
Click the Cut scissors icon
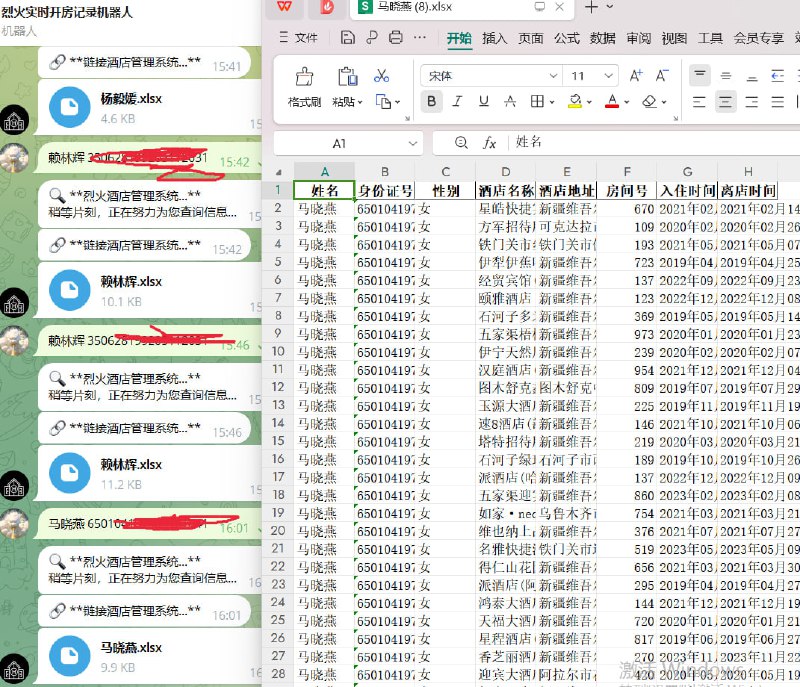(383, 74)
